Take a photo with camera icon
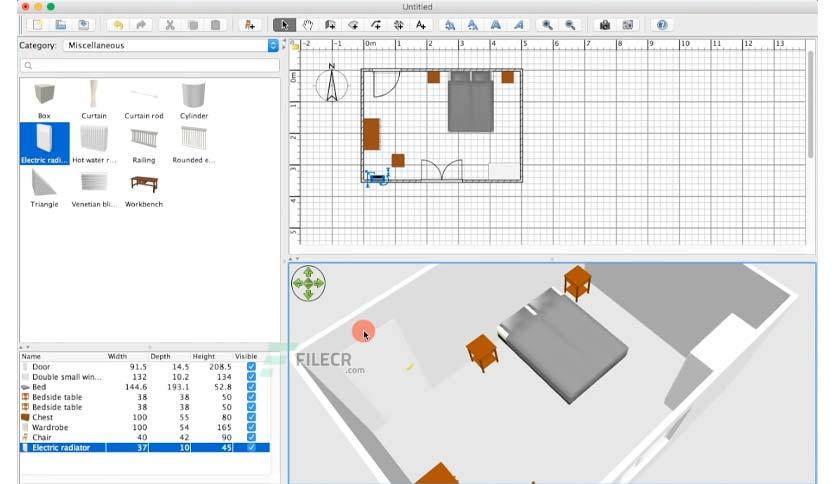The image size is (836, 484). coord(605,25)
